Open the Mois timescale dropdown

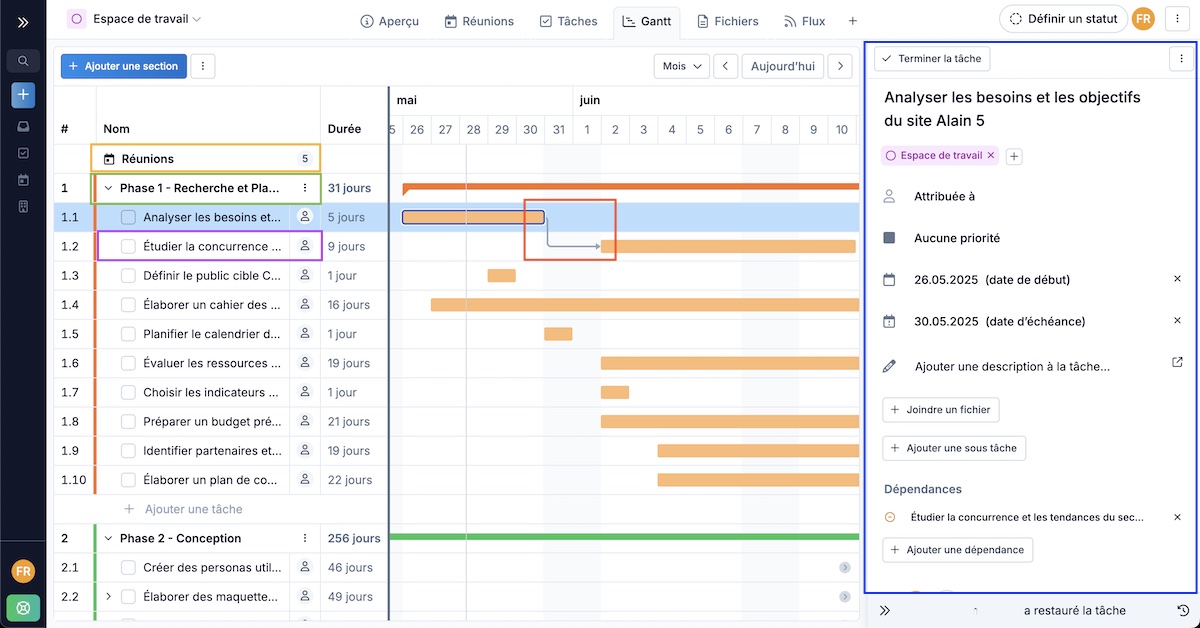click(681, 66)
